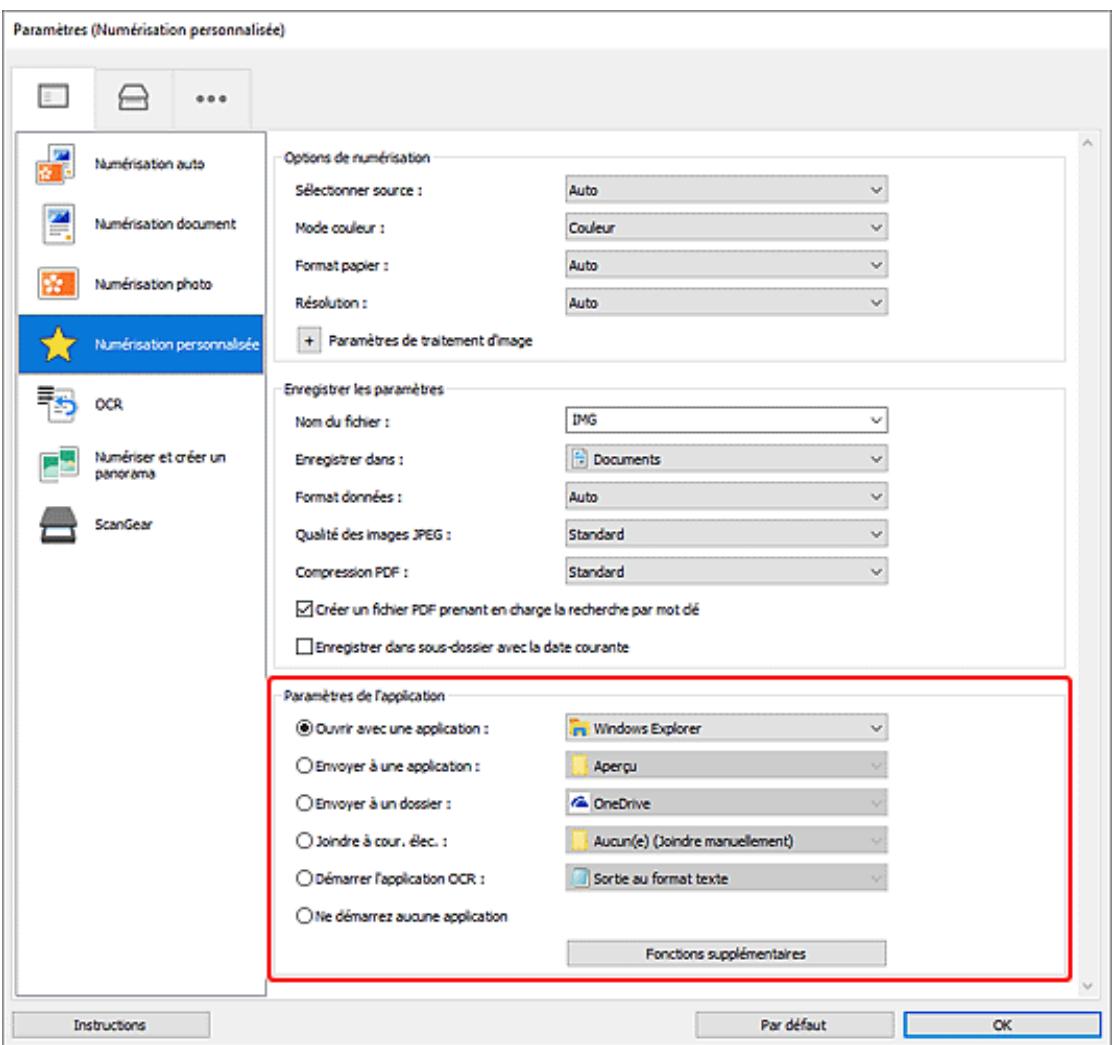Click the Numérisation photo label
Screen dimensions: 1114x1045
[153, 284]
